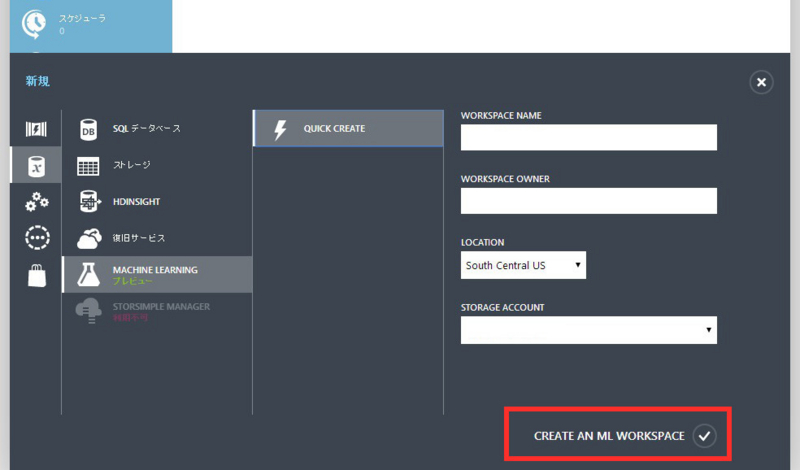Focus the WORKSPACE OWNER text field
Screen dimensions: 800x470
(589, 201)
